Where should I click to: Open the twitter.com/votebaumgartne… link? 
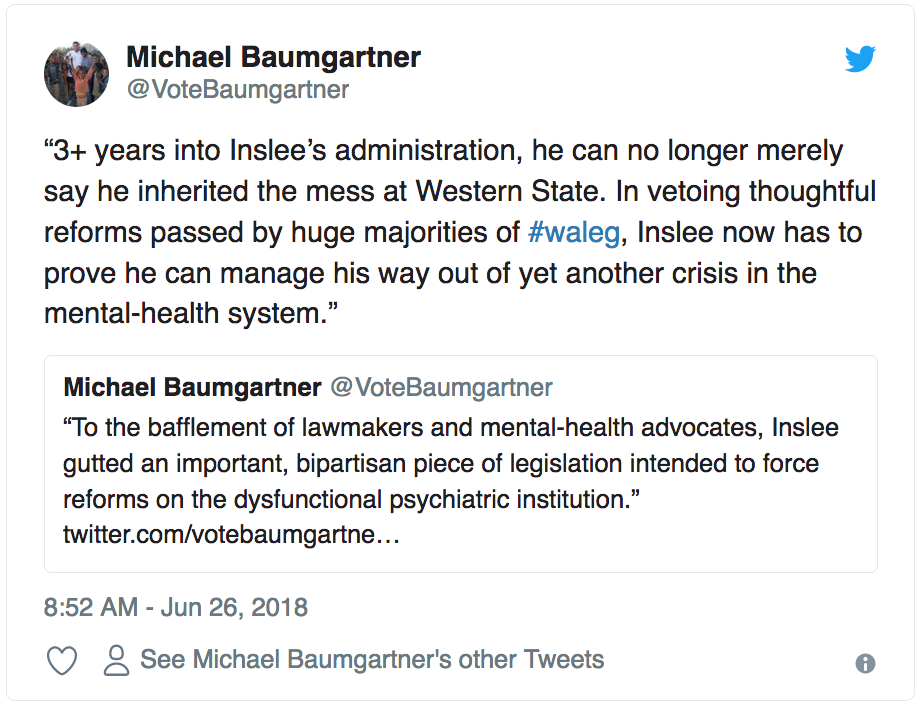(x=232, y=535)
